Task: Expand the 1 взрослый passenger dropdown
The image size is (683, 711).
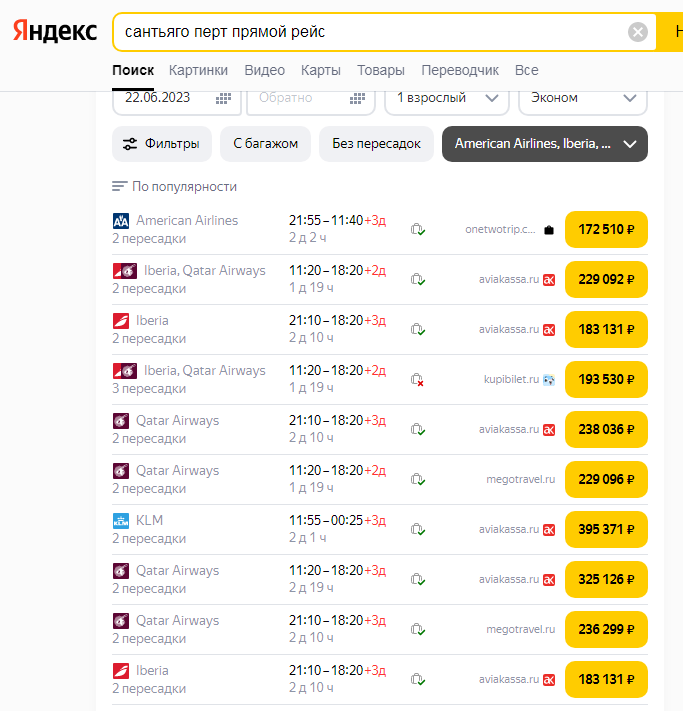Action: 446,98
